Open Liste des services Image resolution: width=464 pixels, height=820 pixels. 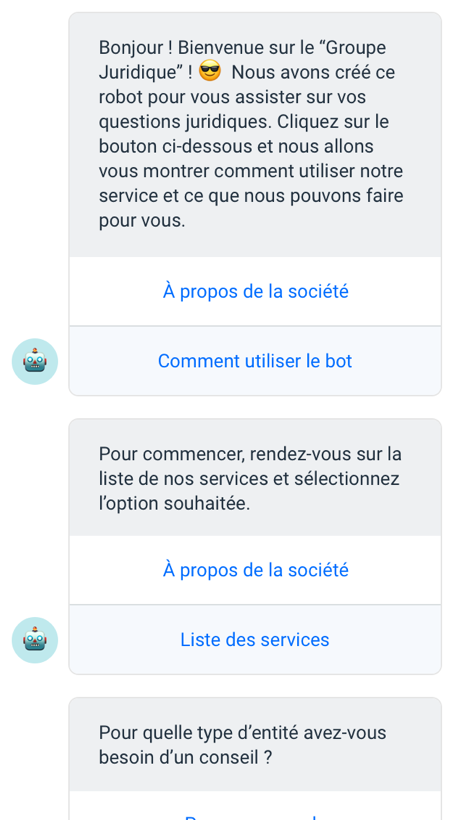point(255,640)
